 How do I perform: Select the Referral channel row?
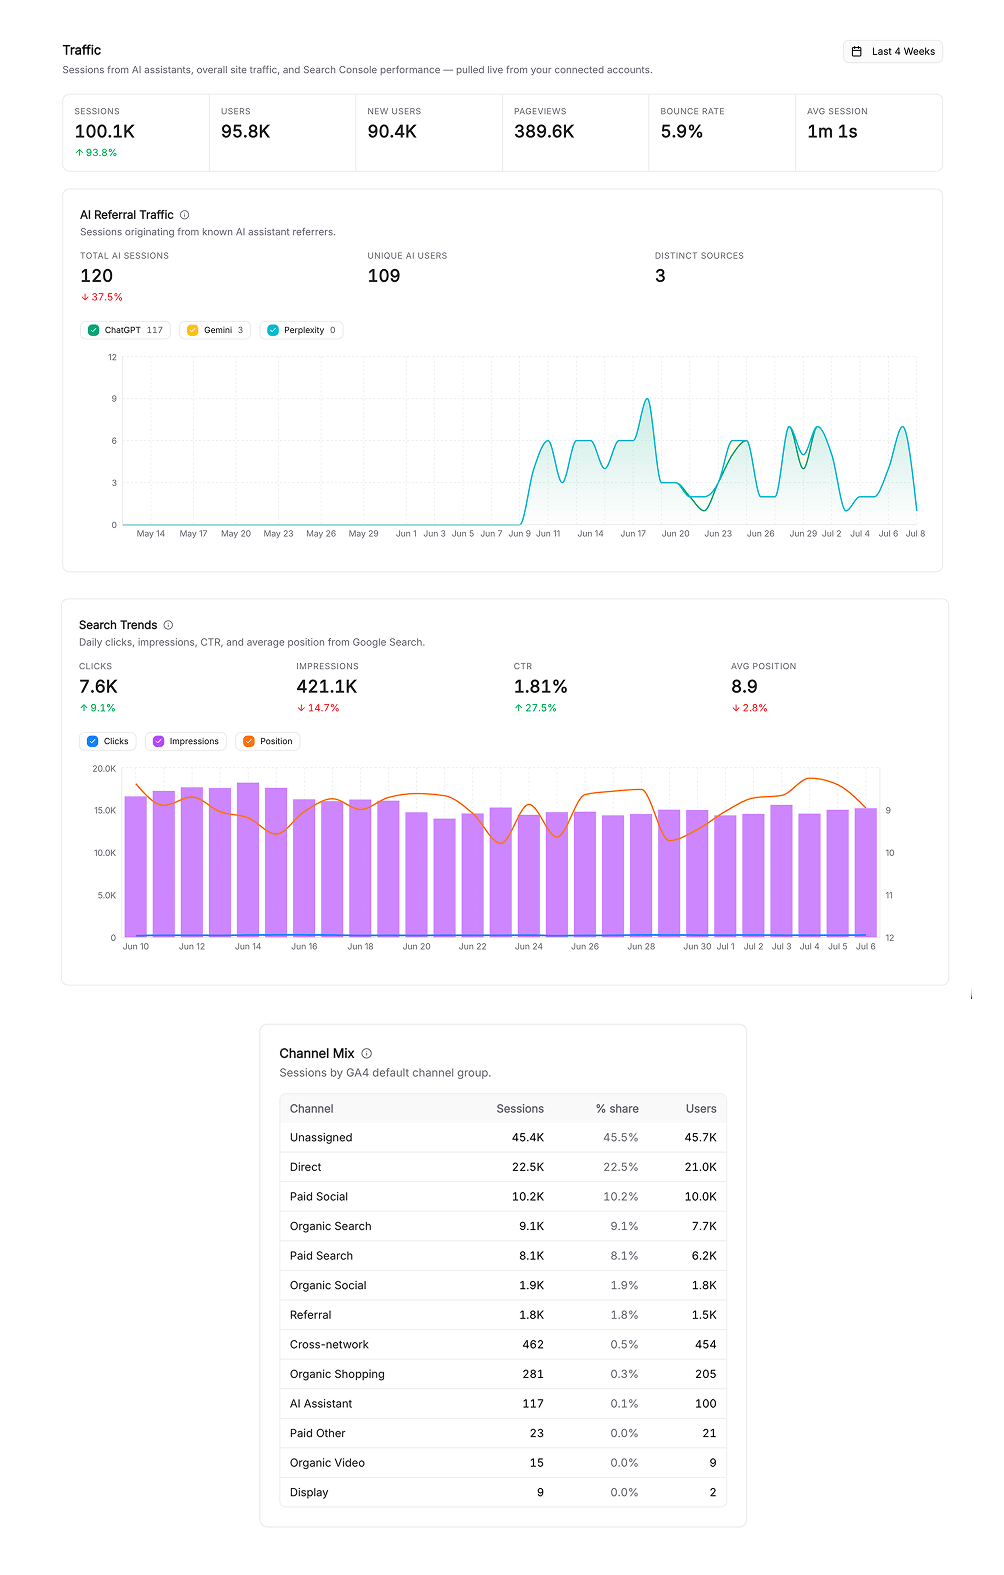click(503, 1315)
